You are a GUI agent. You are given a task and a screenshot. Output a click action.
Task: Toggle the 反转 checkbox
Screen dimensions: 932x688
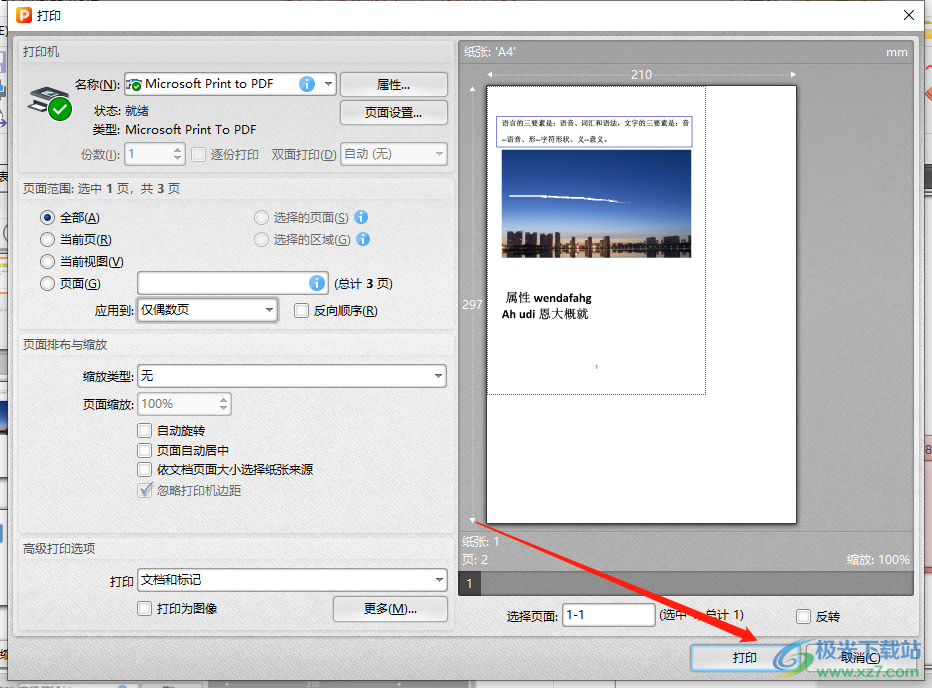click(x=803, y=617)
